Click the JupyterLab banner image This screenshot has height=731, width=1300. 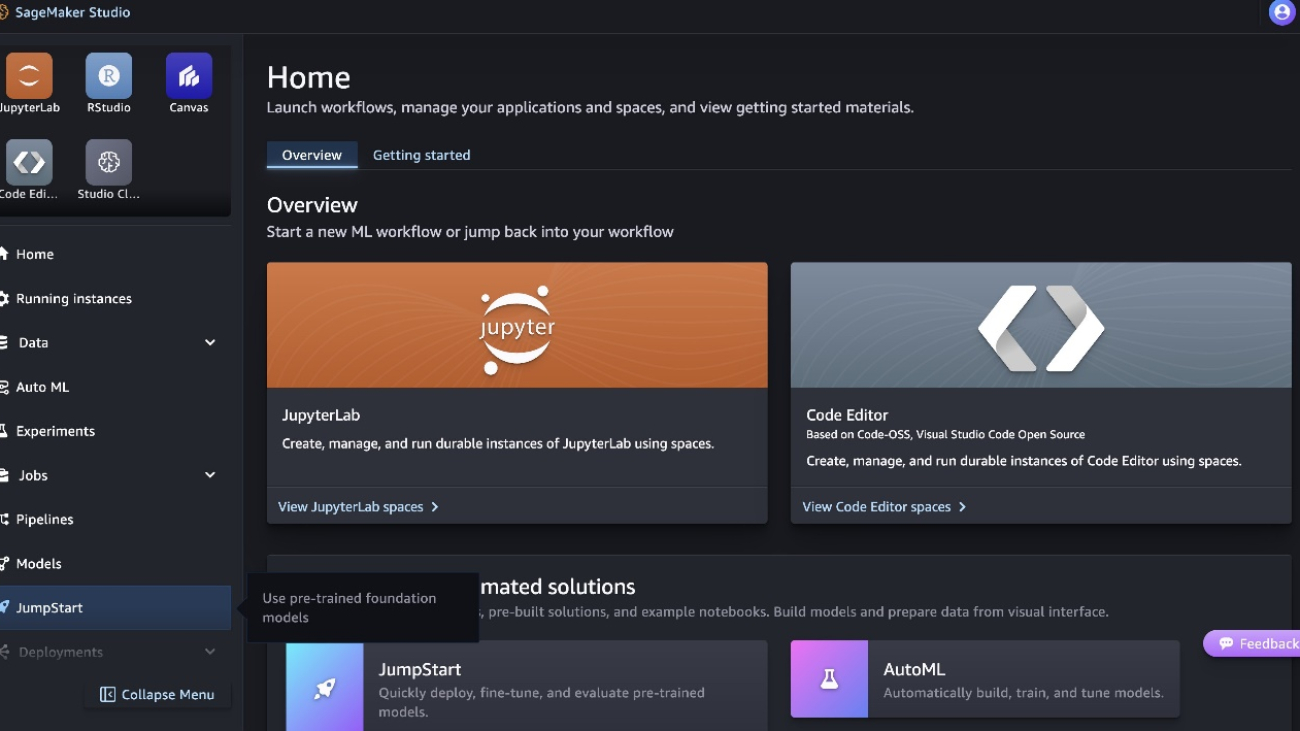[x=517, y=325]
